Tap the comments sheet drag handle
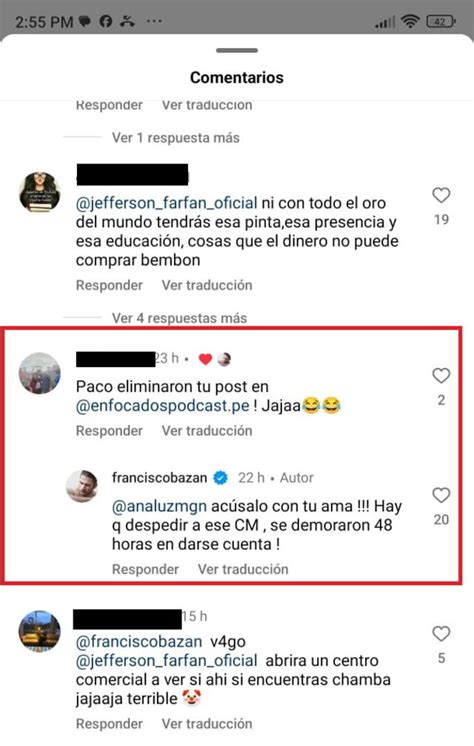 (237, 50)
